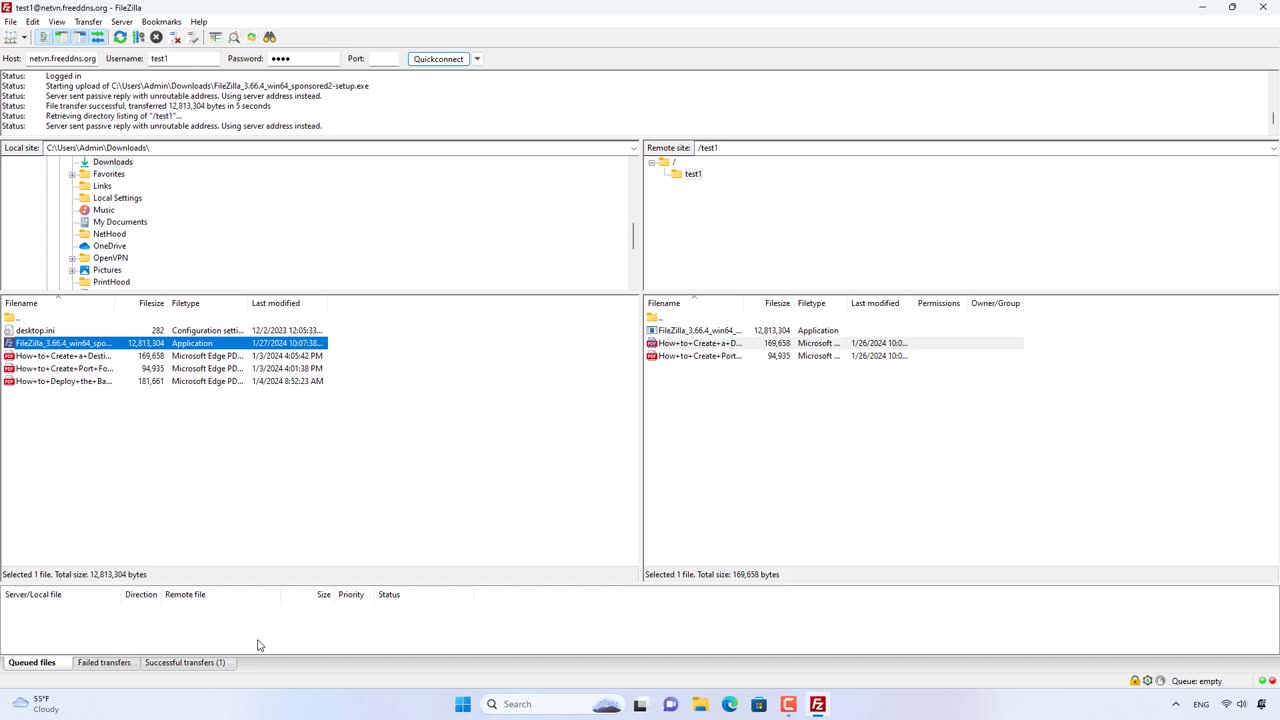The width and height of the screenshot is (1280, 720).
Task: Open the Bookmarks menu
Action: (x=161, y=22)
